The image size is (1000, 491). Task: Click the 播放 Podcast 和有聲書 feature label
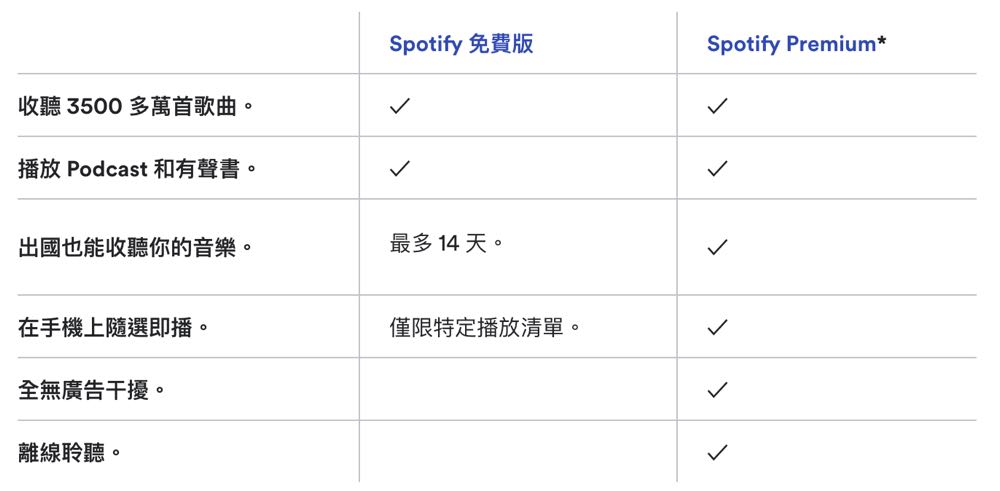pos(138,169)
